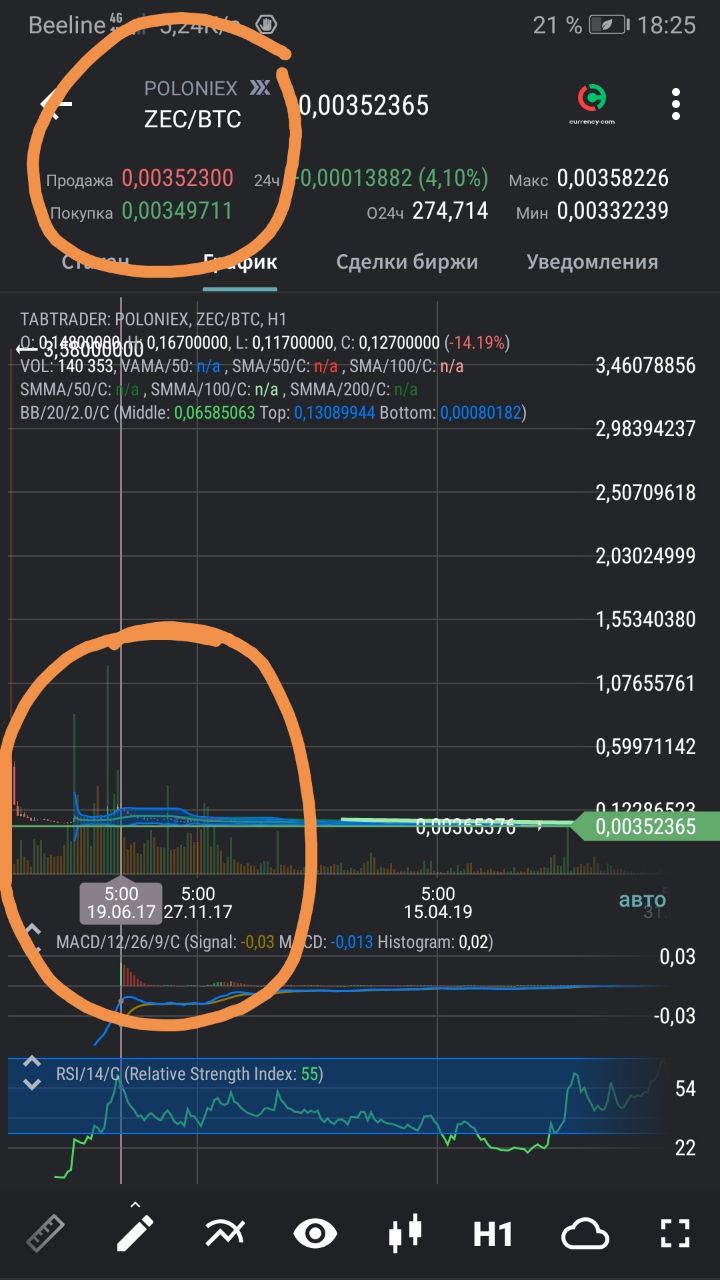Tap the 1,07655761 price axis label
Viewport: 720px width, 1280px height.
click(645, 684)
